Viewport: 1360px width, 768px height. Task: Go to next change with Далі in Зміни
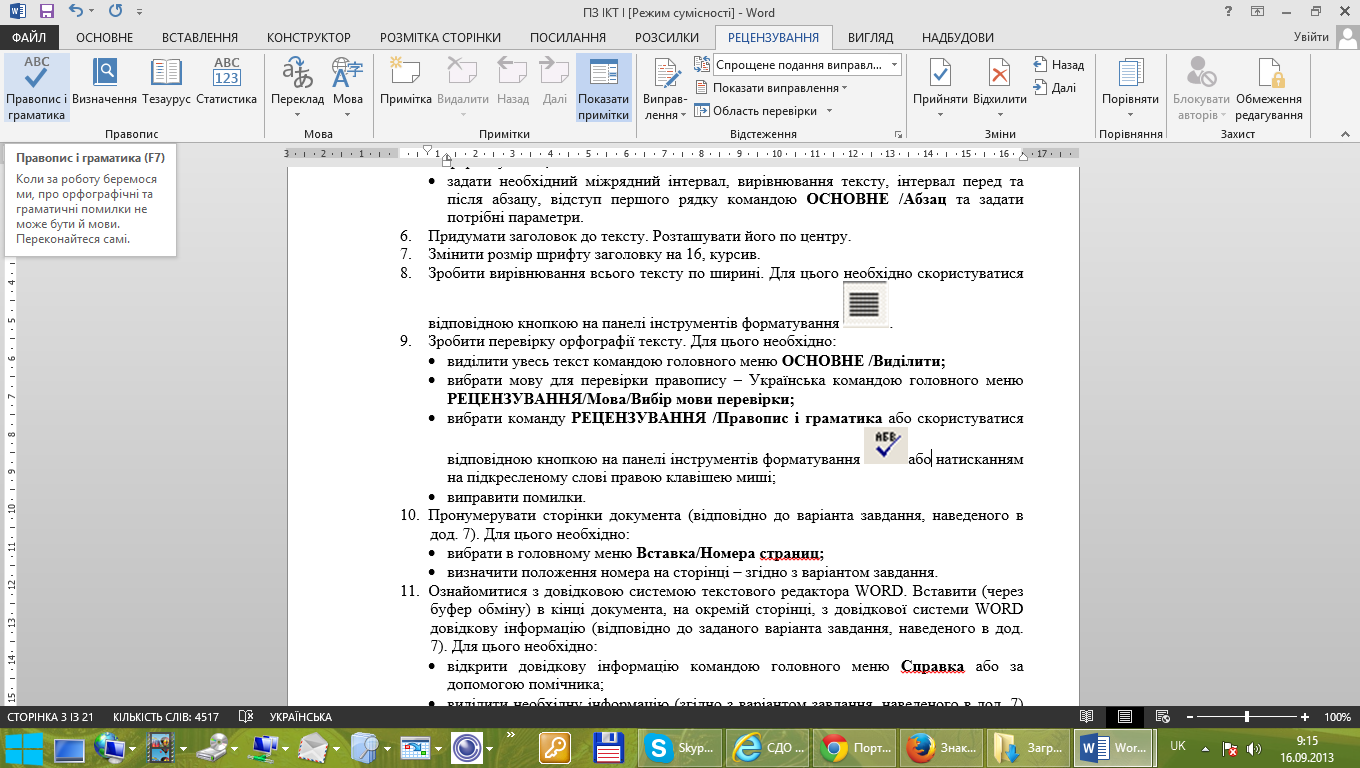pos(1056,88)
